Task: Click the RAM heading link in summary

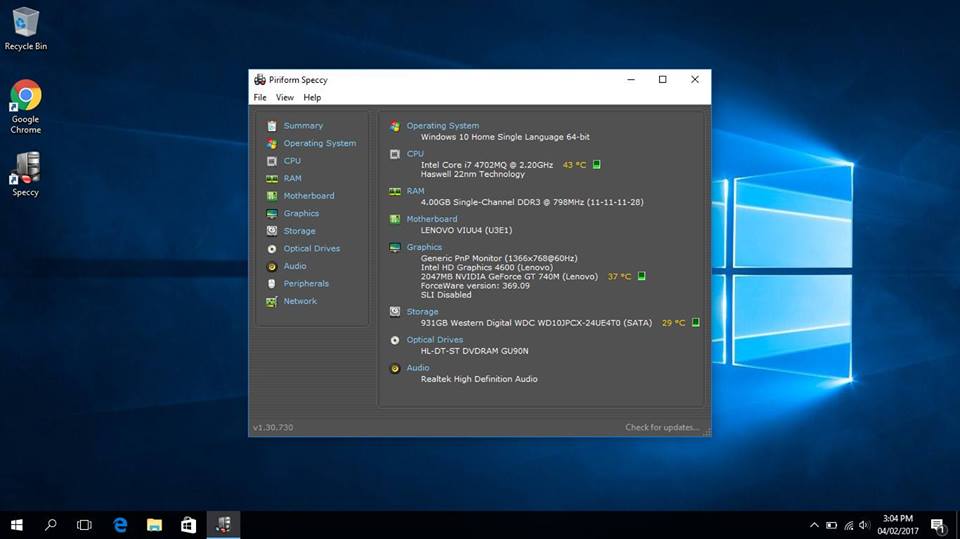Action: click(415, 191)
